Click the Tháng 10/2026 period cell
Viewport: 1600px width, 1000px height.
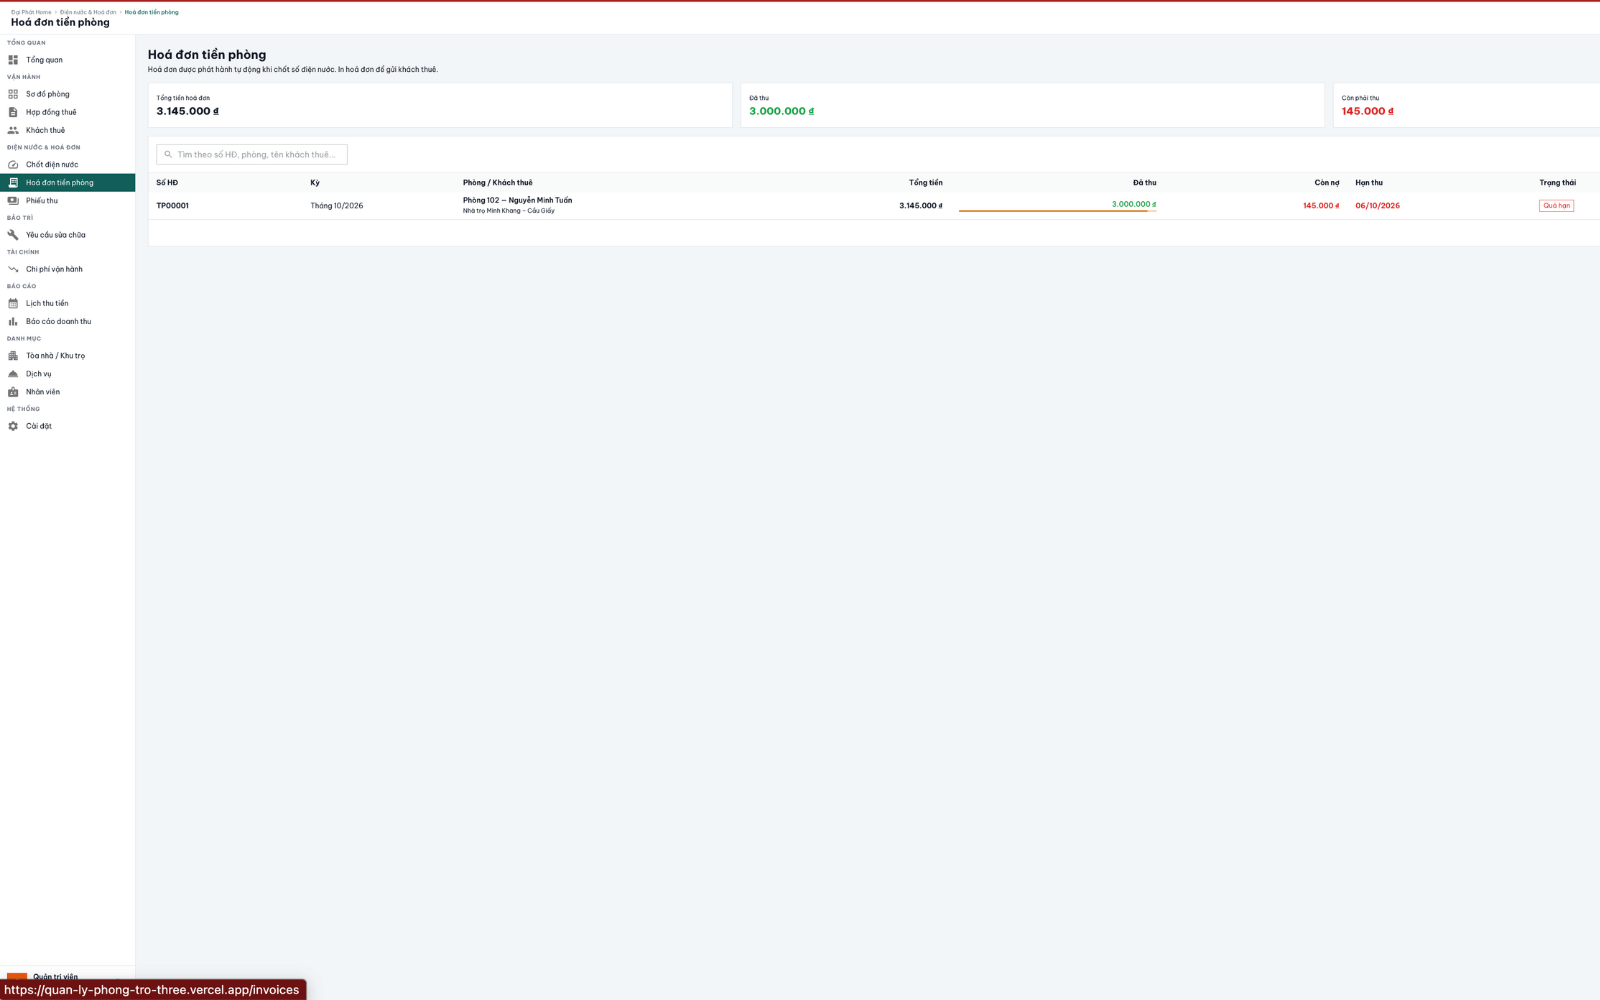337,206
